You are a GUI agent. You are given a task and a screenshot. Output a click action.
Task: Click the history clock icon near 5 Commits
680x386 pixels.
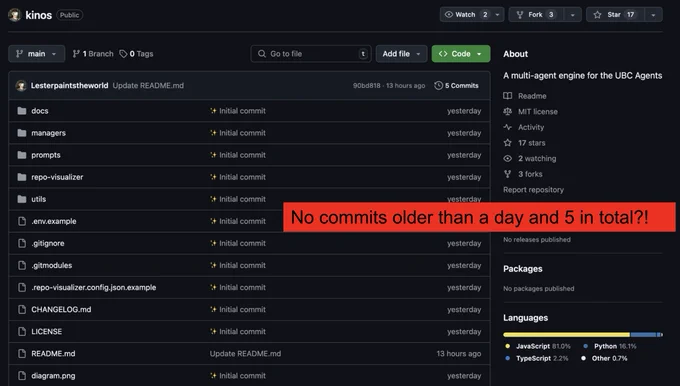click(x=438, y=85)
